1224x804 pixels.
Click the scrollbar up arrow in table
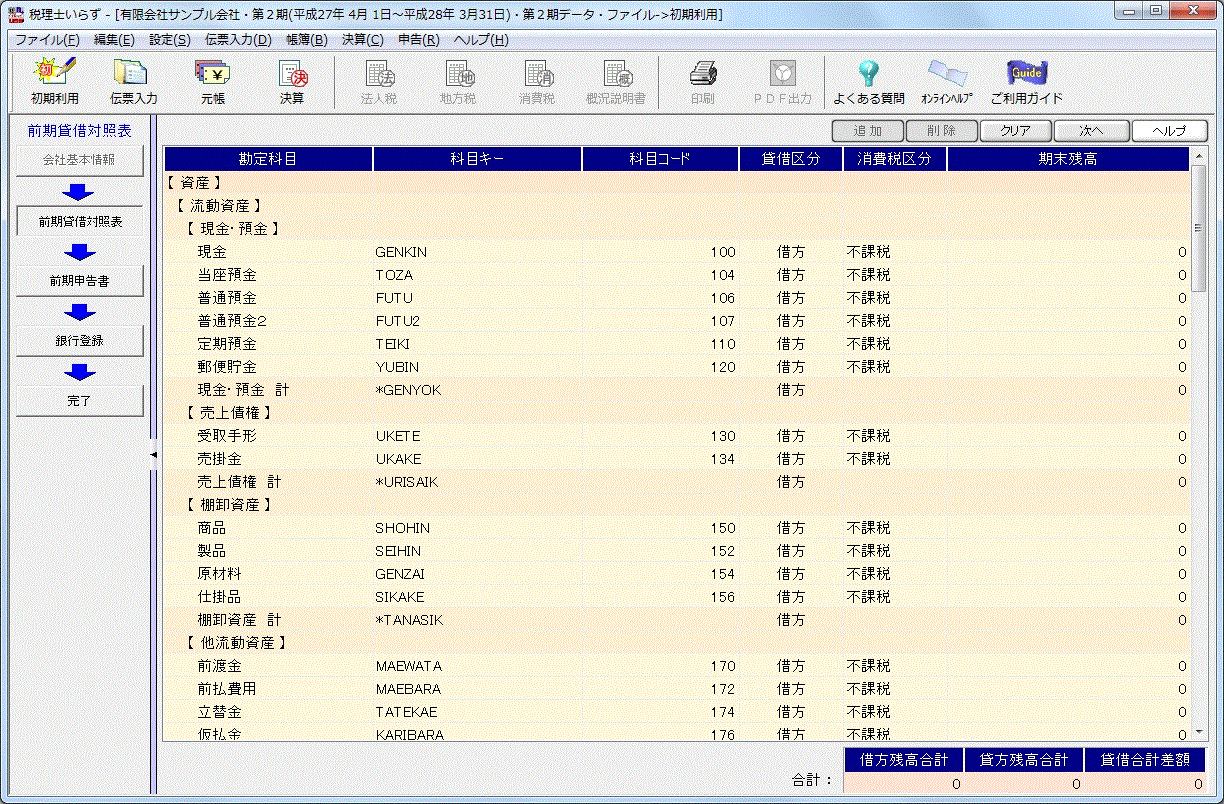point(1198,157)
